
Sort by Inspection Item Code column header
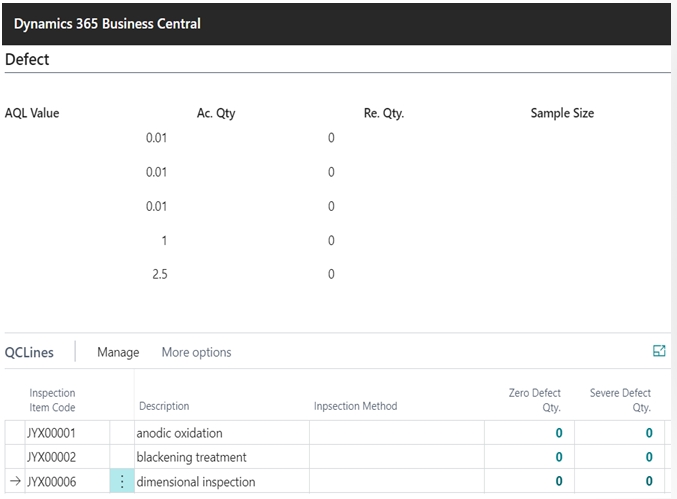pyautogui.click(x=52, y=400)
